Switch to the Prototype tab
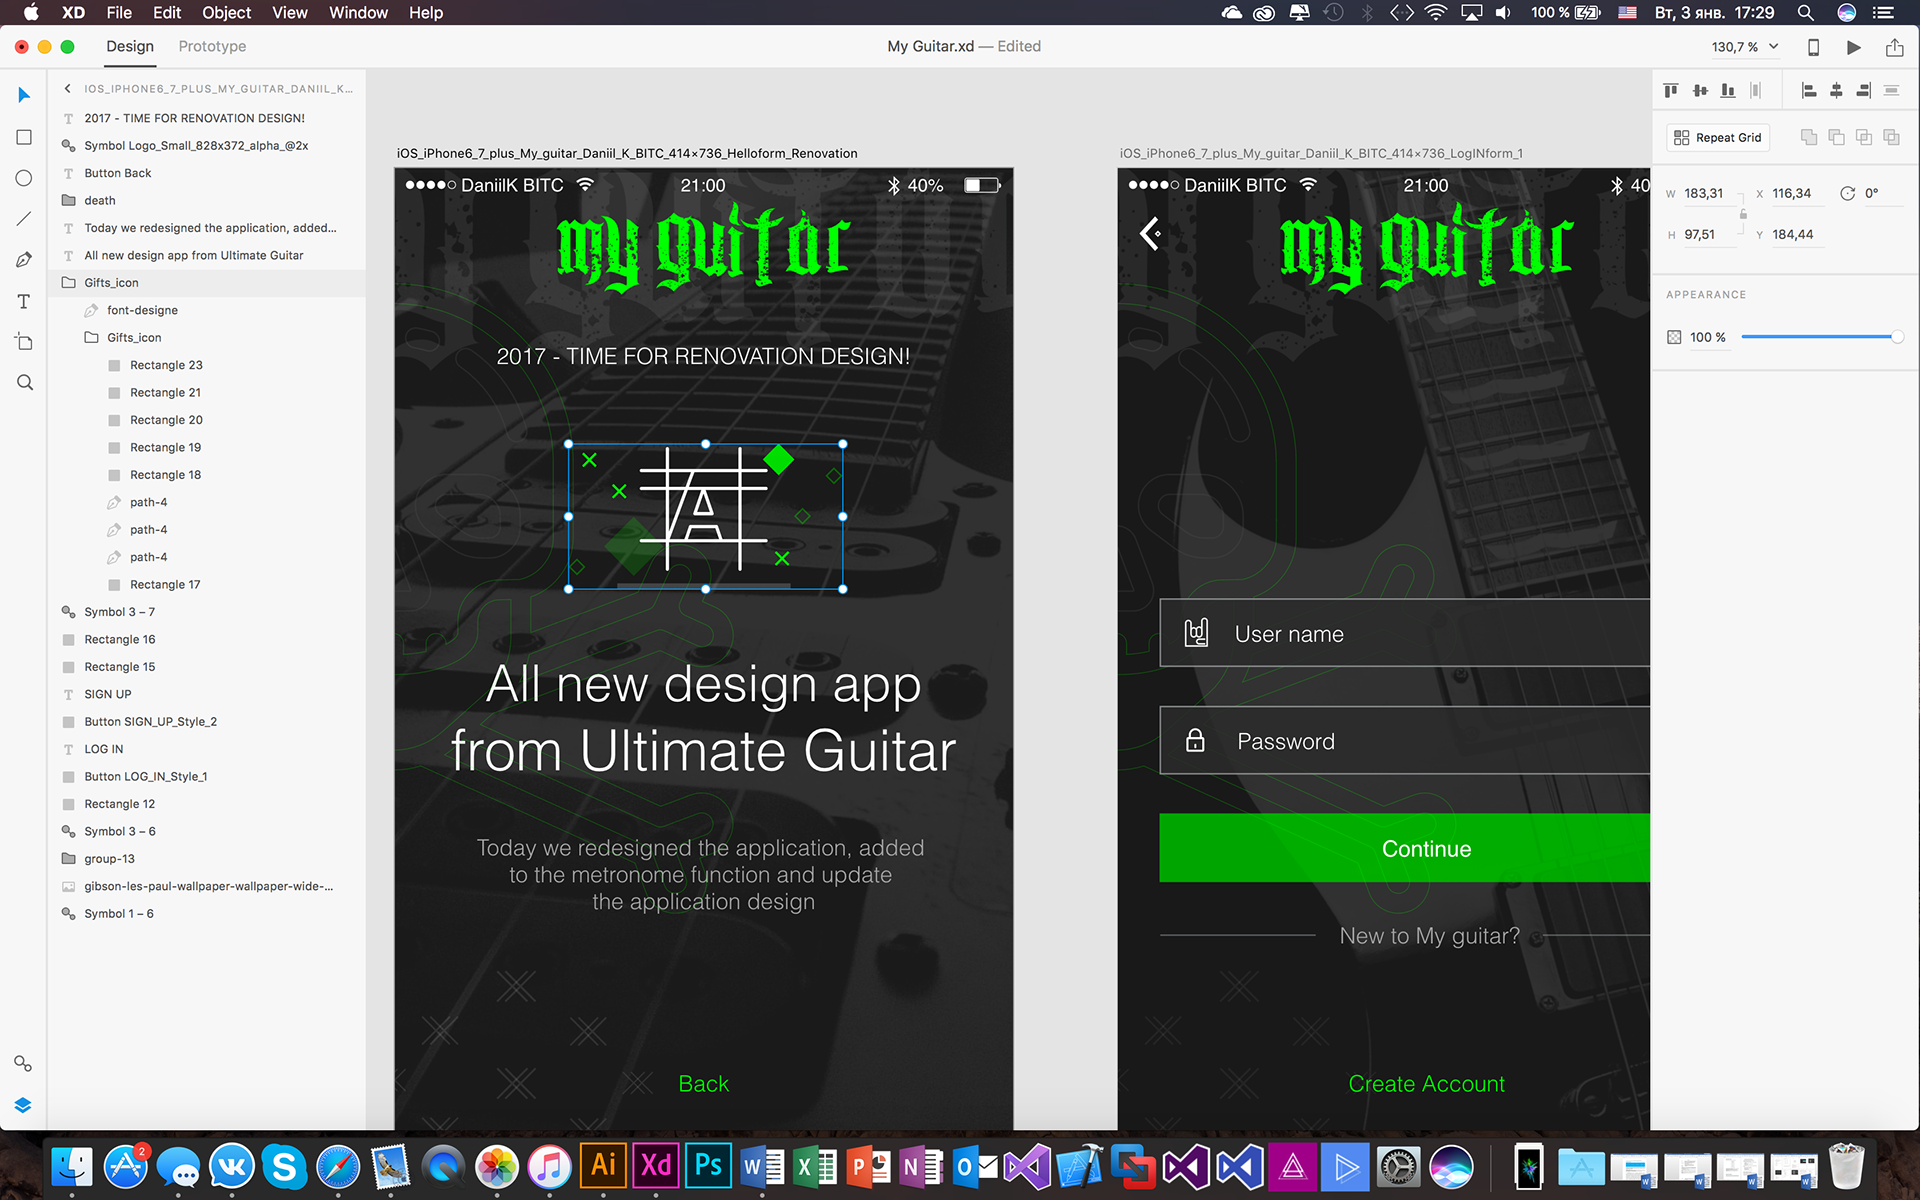The width and height of the screenshot is (1920, 1200). click(212, 47)
